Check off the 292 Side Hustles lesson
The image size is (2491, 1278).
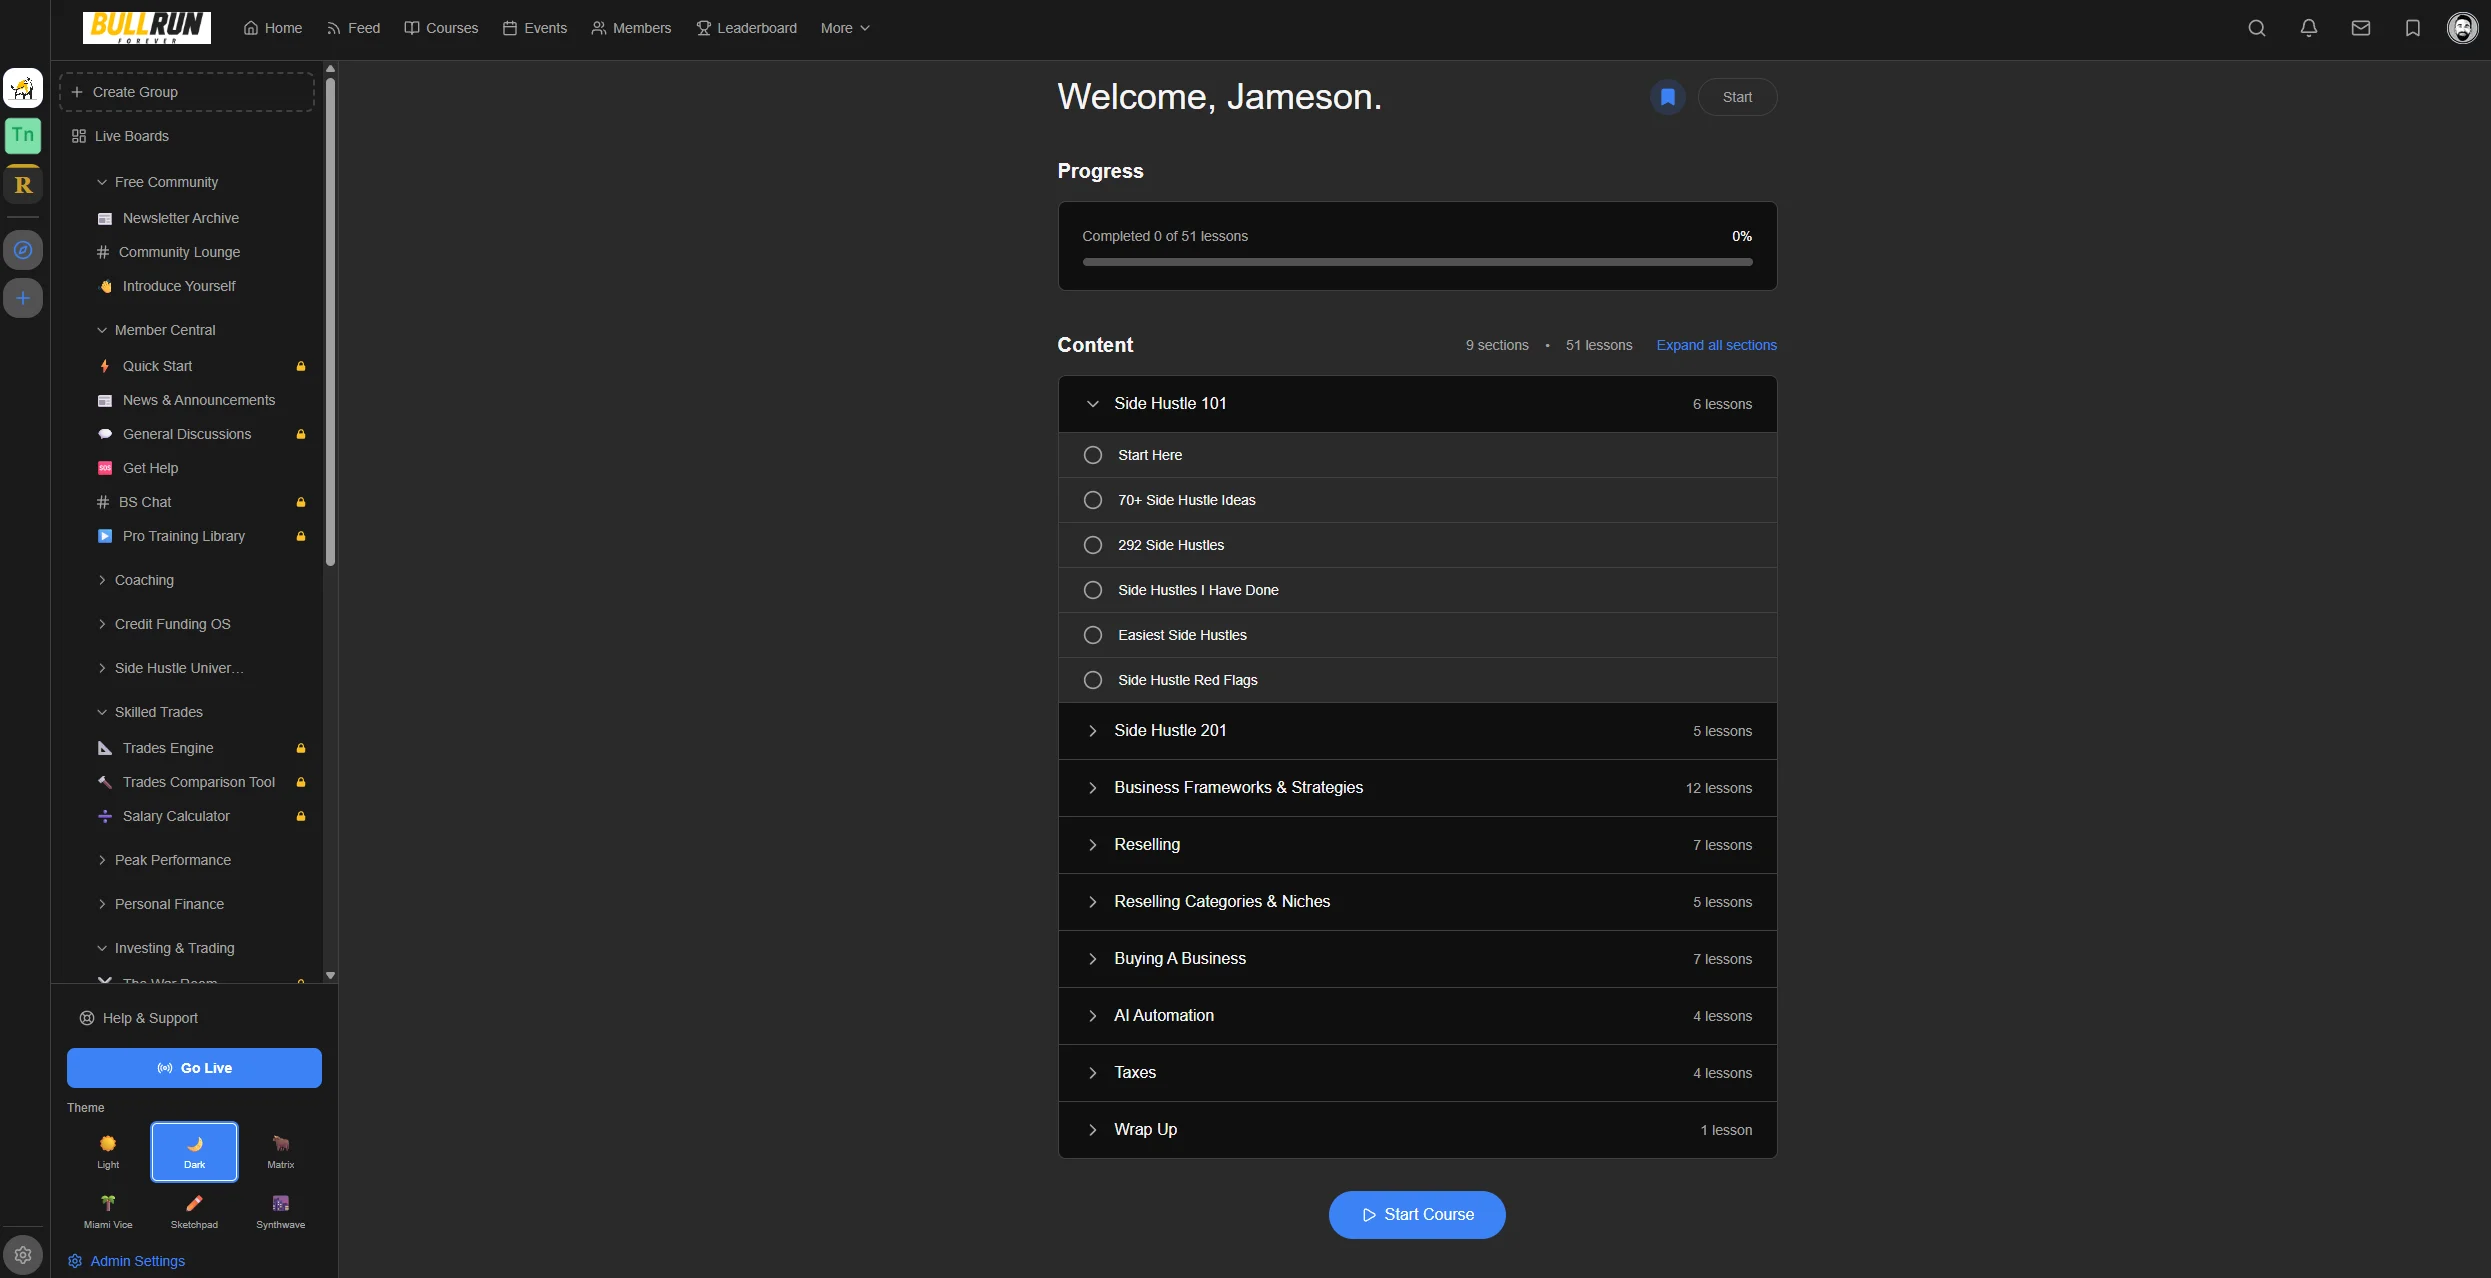(1092, 544)
